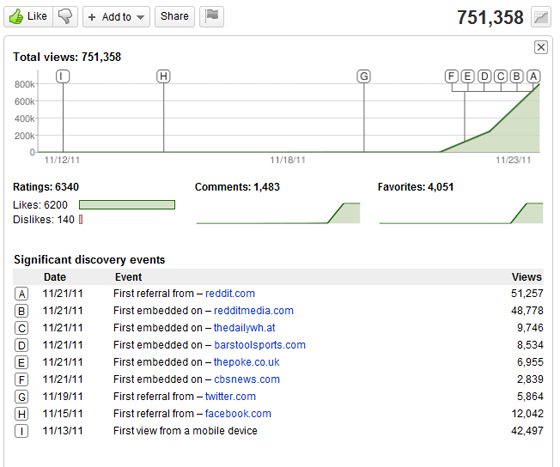Toggle the video statistics chart icon

(541, 17)
